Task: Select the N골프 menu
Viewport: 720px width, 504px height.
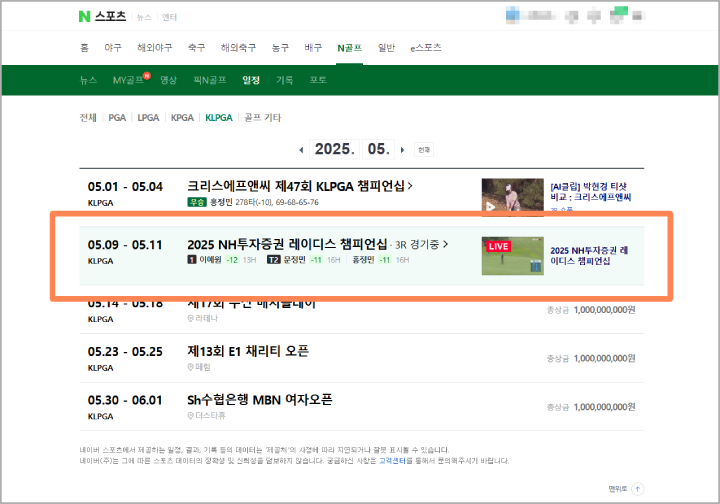Action: [349, 48]
